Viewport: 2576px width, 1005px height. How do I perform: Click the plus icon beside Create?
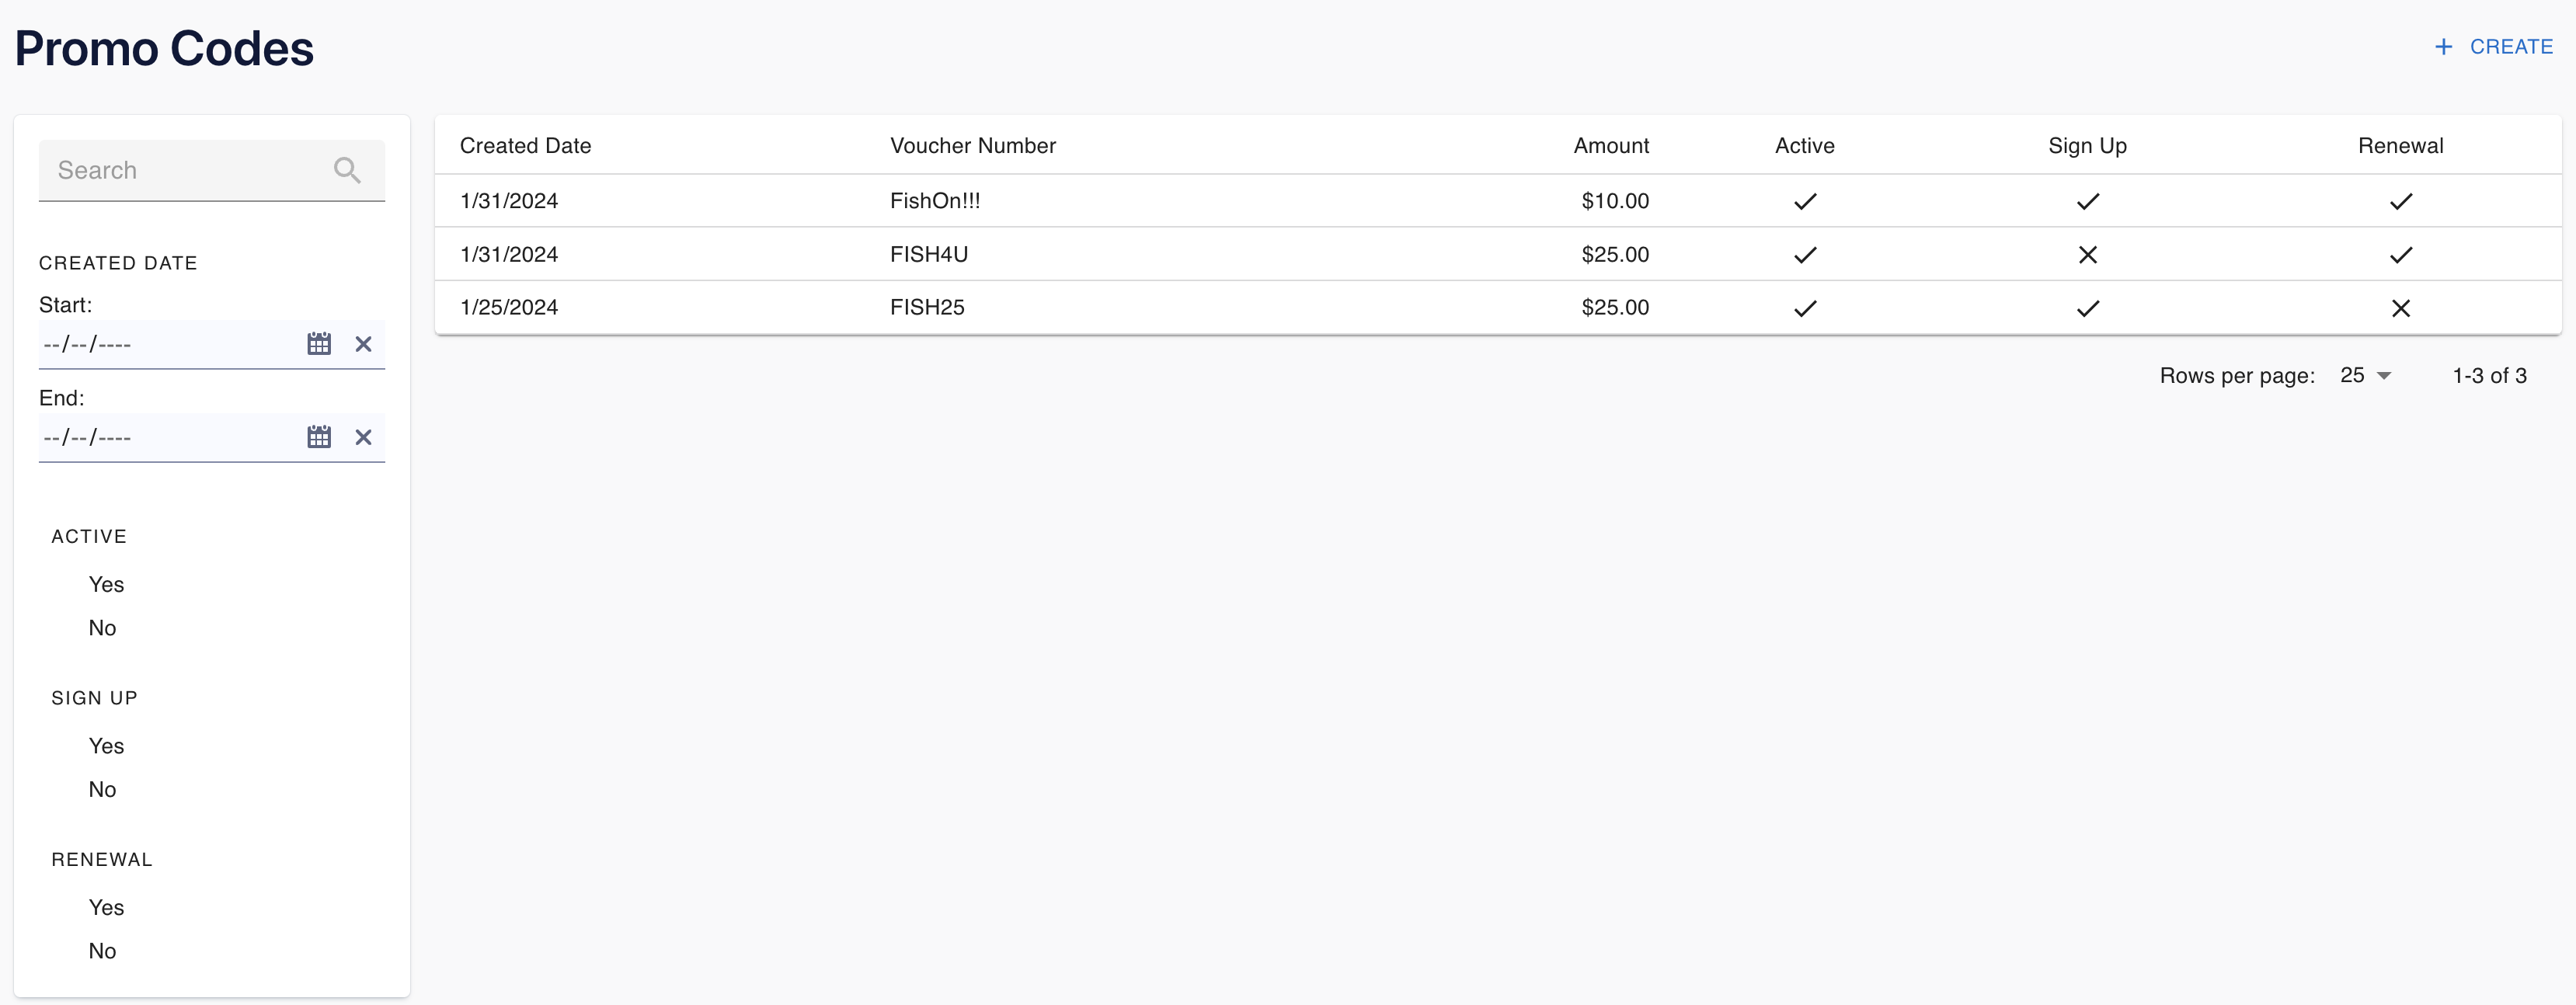pos(2443,47)
